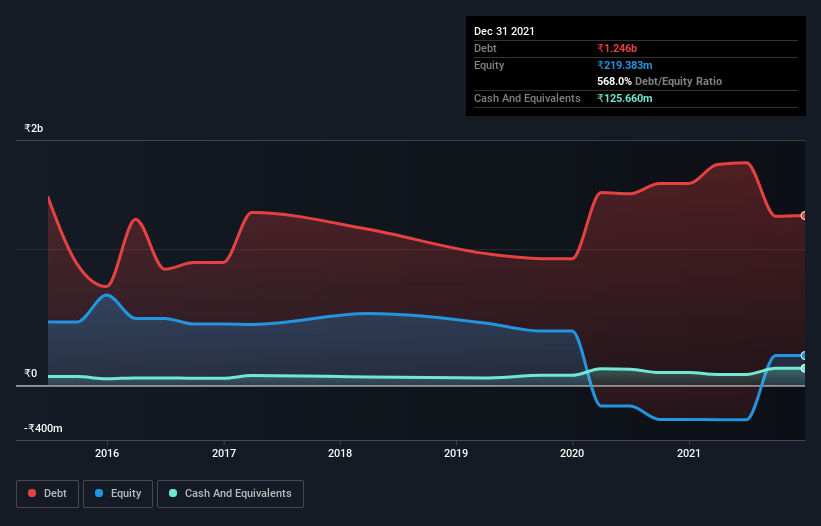
Task: Click the 568.0% Debt/Equity Ratio text
Action: [659, 81]
